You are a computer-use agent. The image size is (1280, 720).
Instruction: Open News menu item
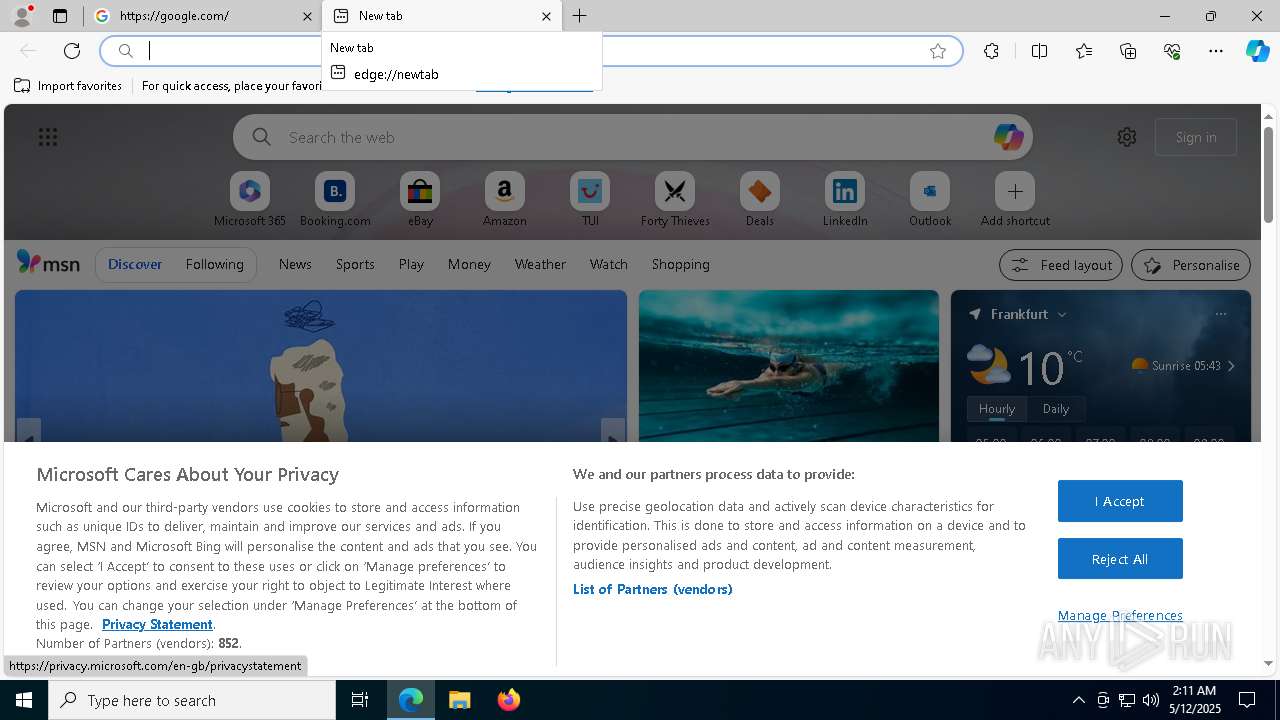(295, 264)
